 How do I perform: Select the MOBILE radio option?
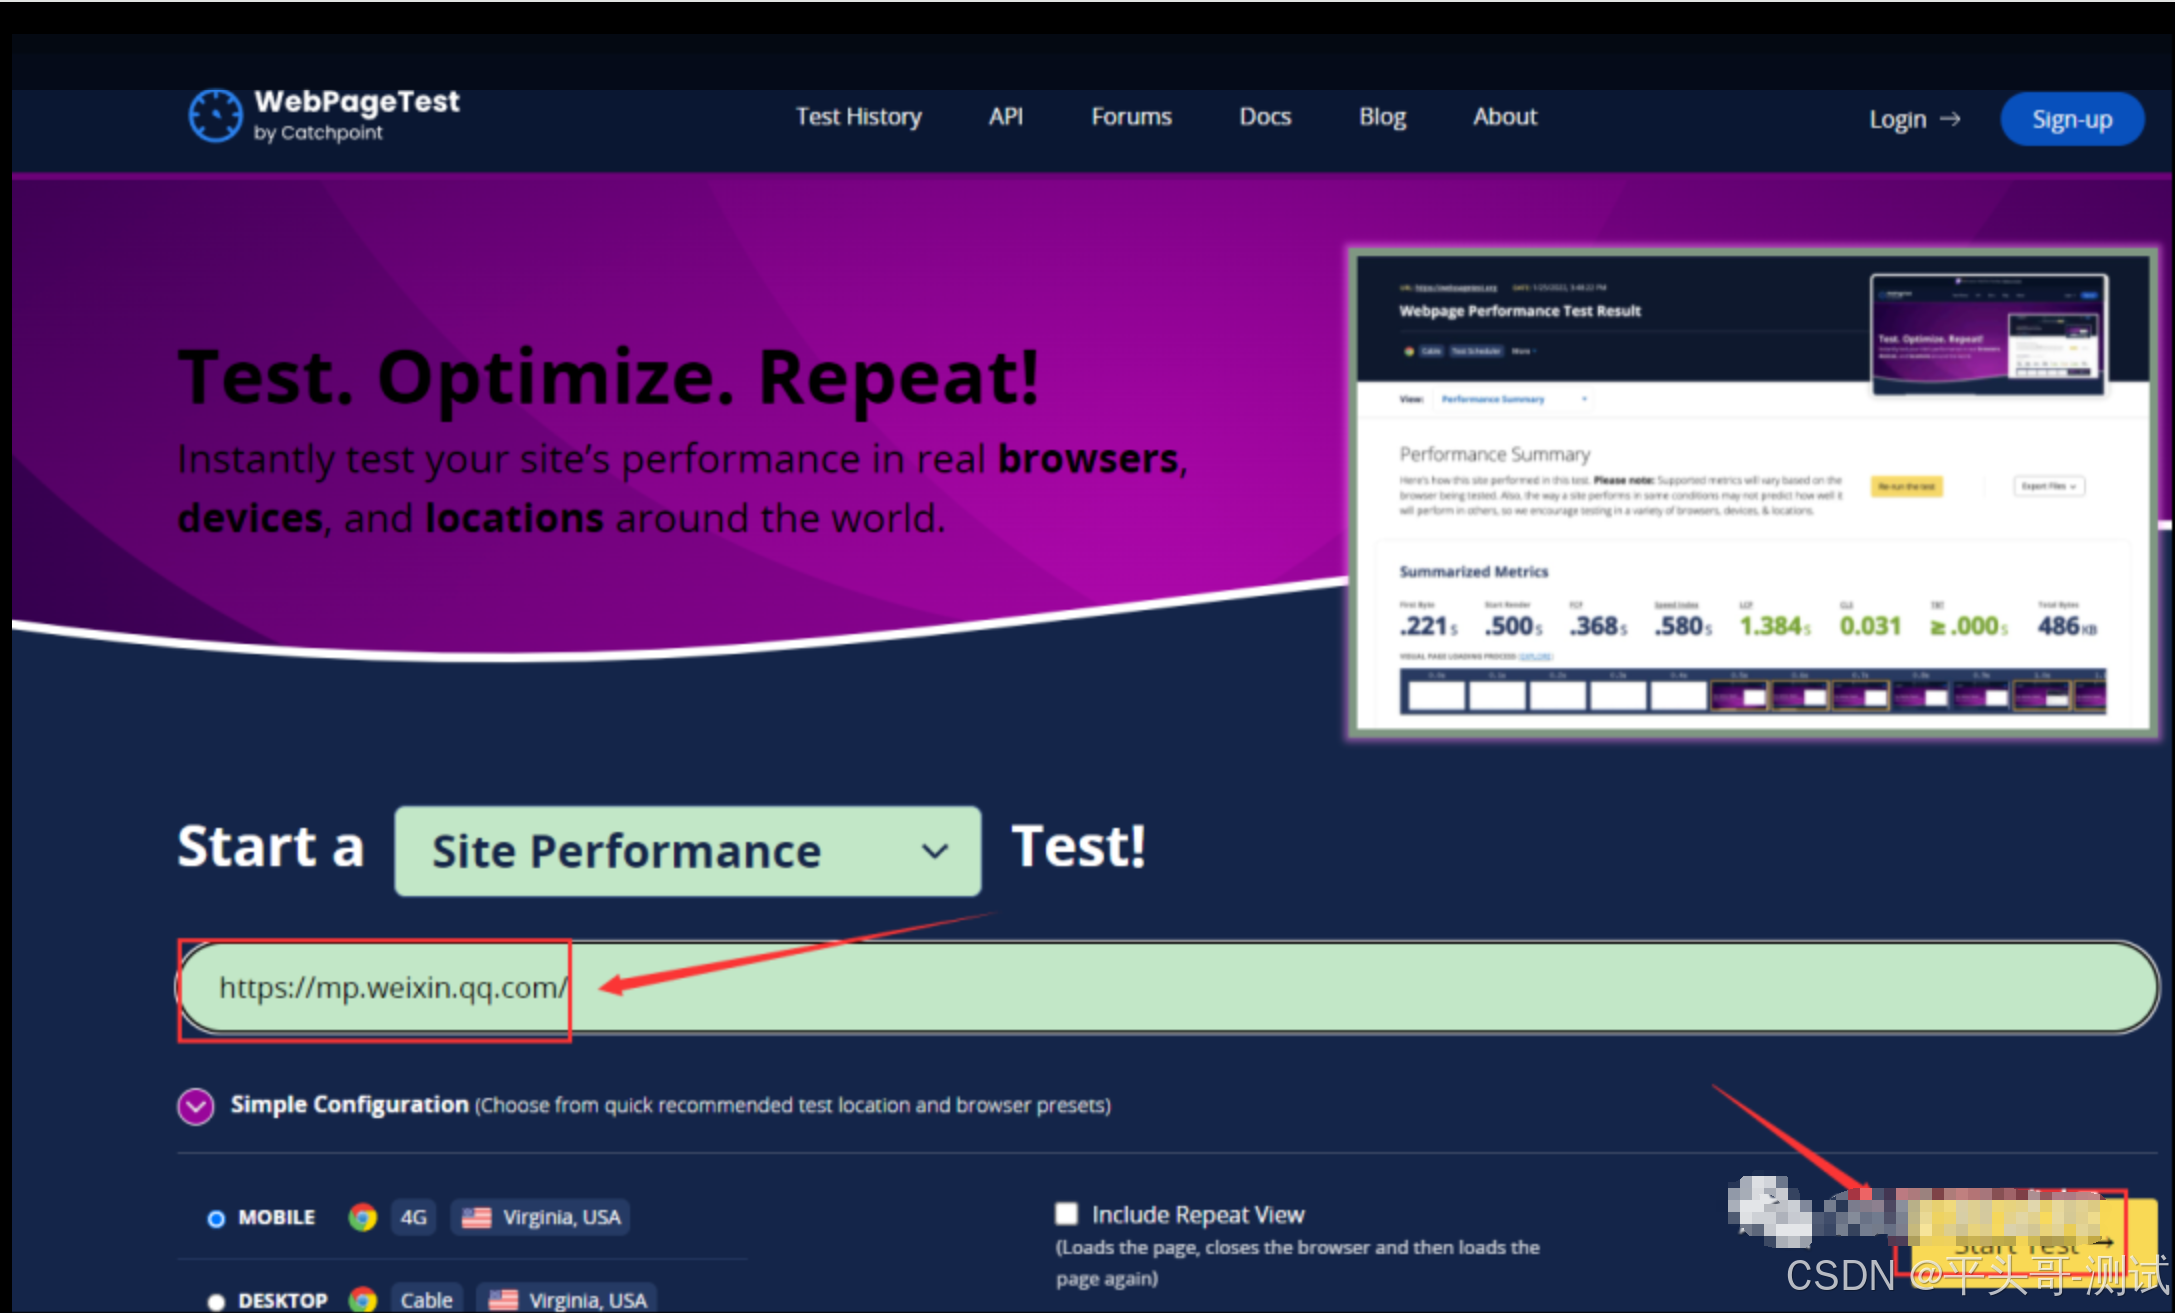[216, 1218]
